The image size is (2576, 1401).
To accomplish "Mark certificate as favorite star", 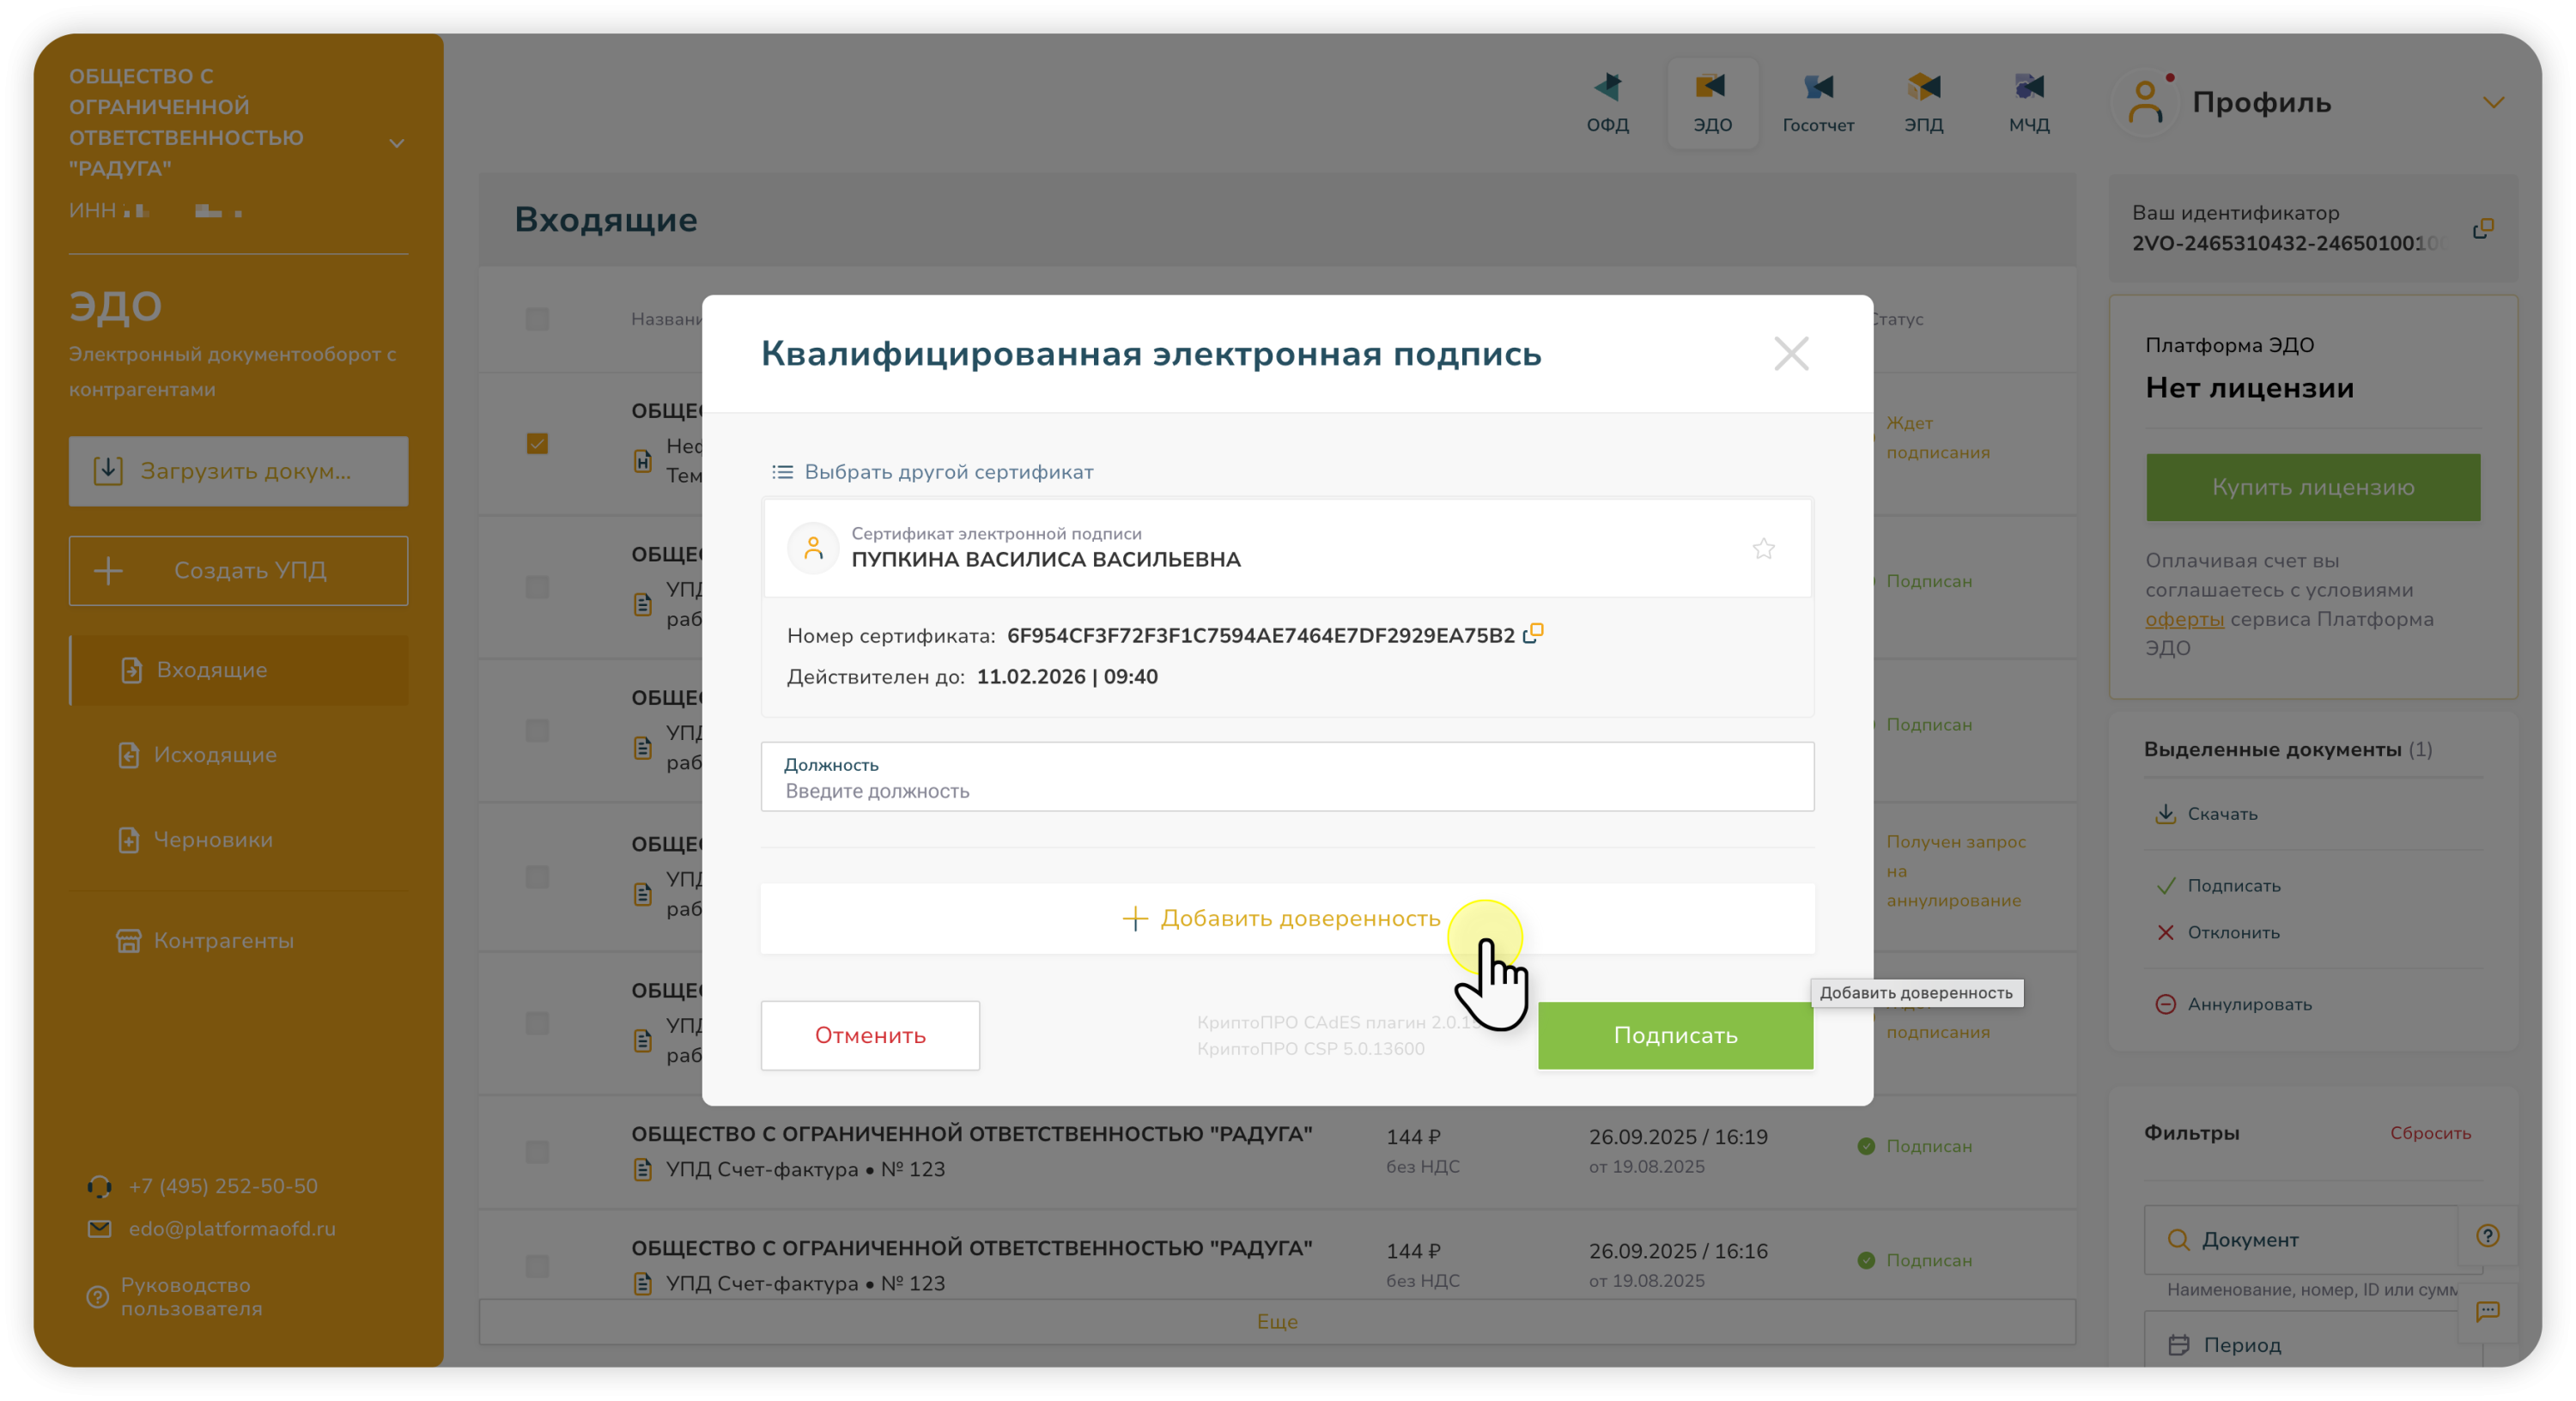I will 1763,549.
